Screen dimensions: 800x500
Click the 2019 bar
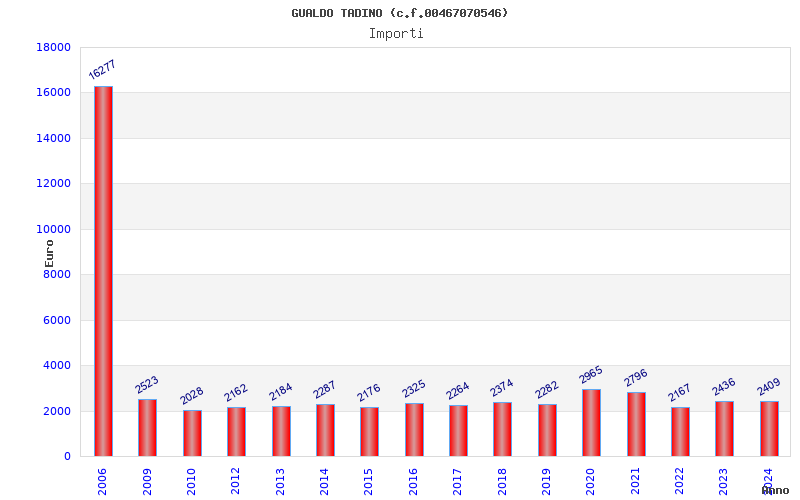click(547, 430)
